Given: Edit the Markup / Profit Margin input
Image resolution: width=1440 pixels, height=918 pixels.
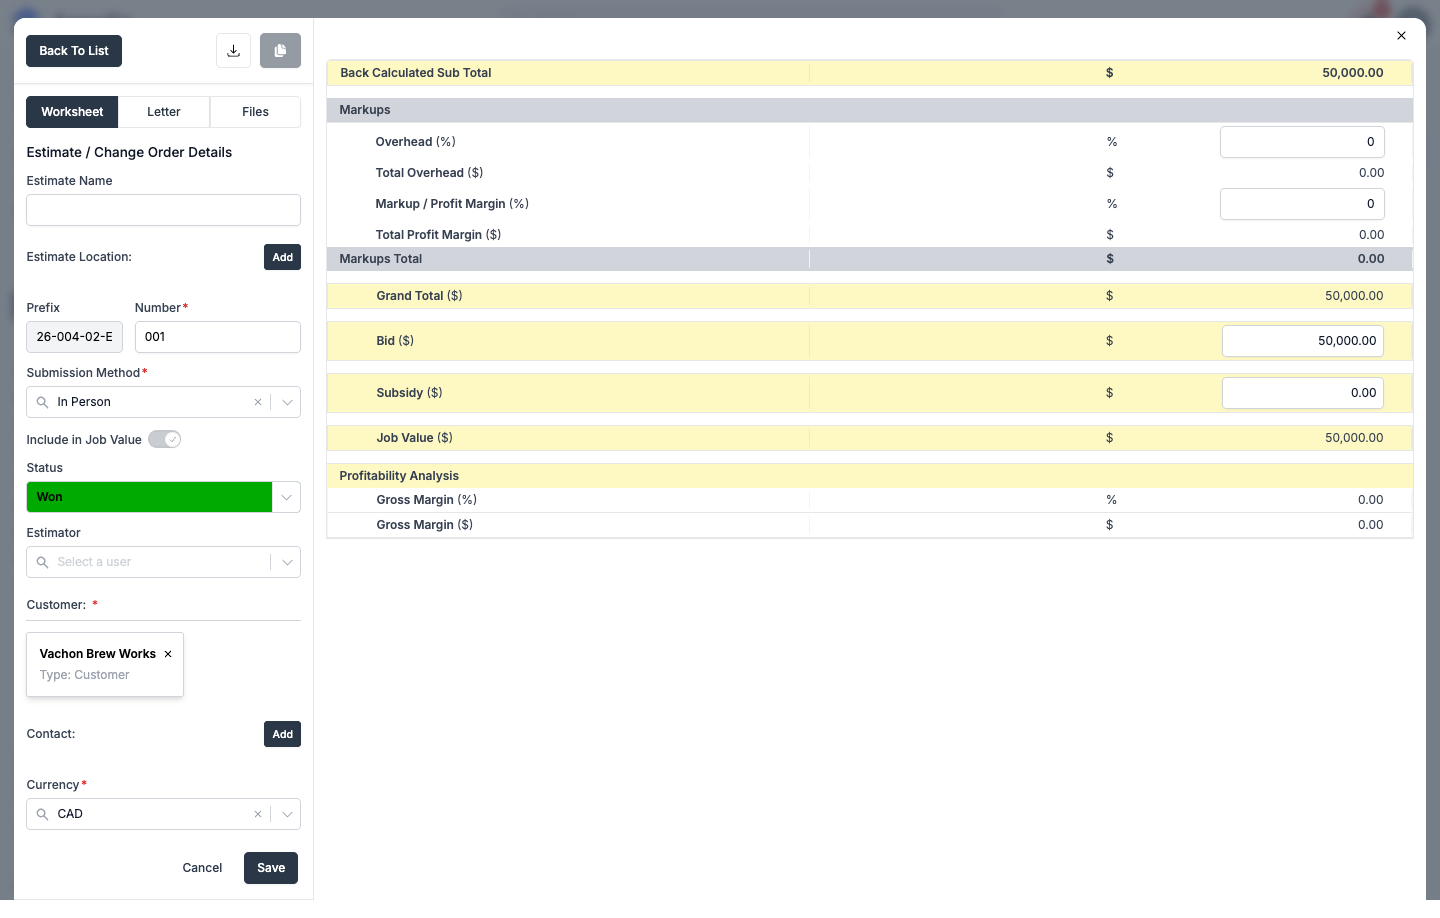Looking at the screenshot, I should (1302, 204).
